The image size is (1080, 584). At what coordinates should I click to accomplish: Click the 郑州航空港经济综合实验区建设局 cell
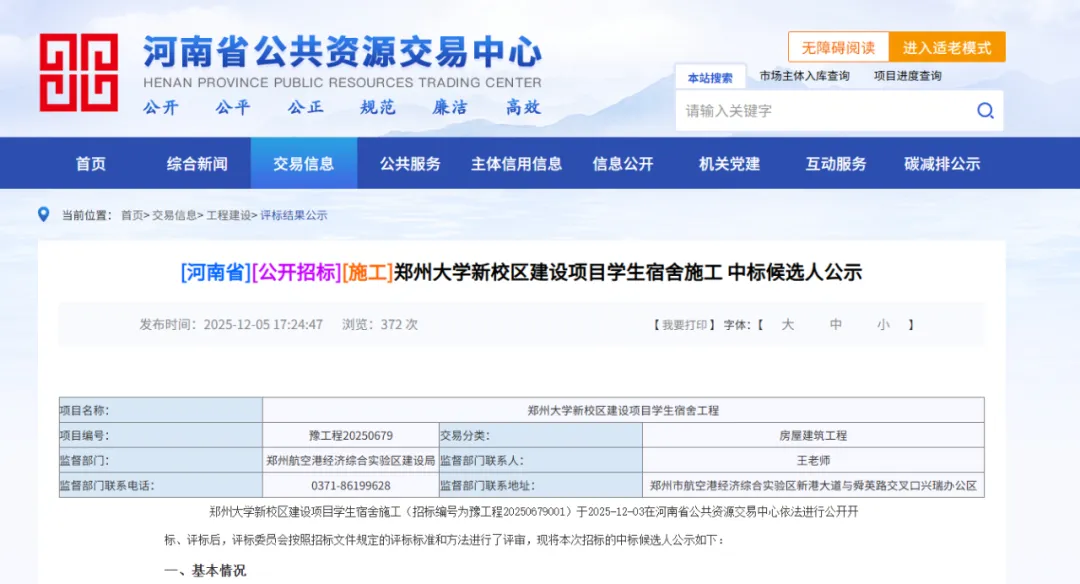(351, 461)
